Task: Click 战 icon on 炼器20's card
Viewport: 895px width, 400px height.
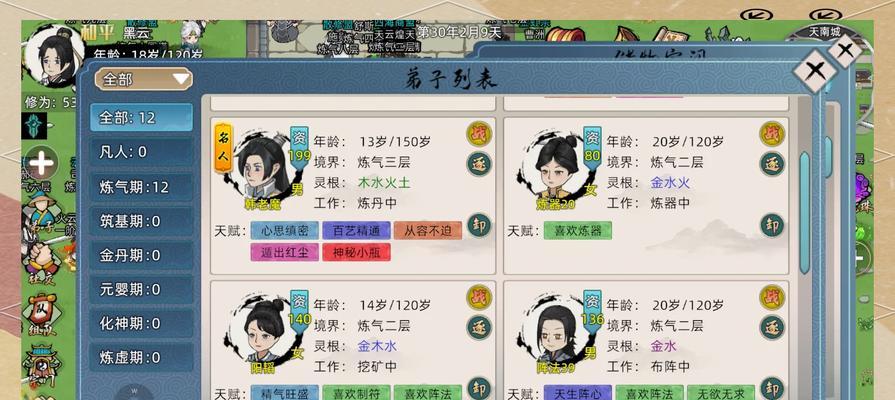Action: (x=772, y=134)
